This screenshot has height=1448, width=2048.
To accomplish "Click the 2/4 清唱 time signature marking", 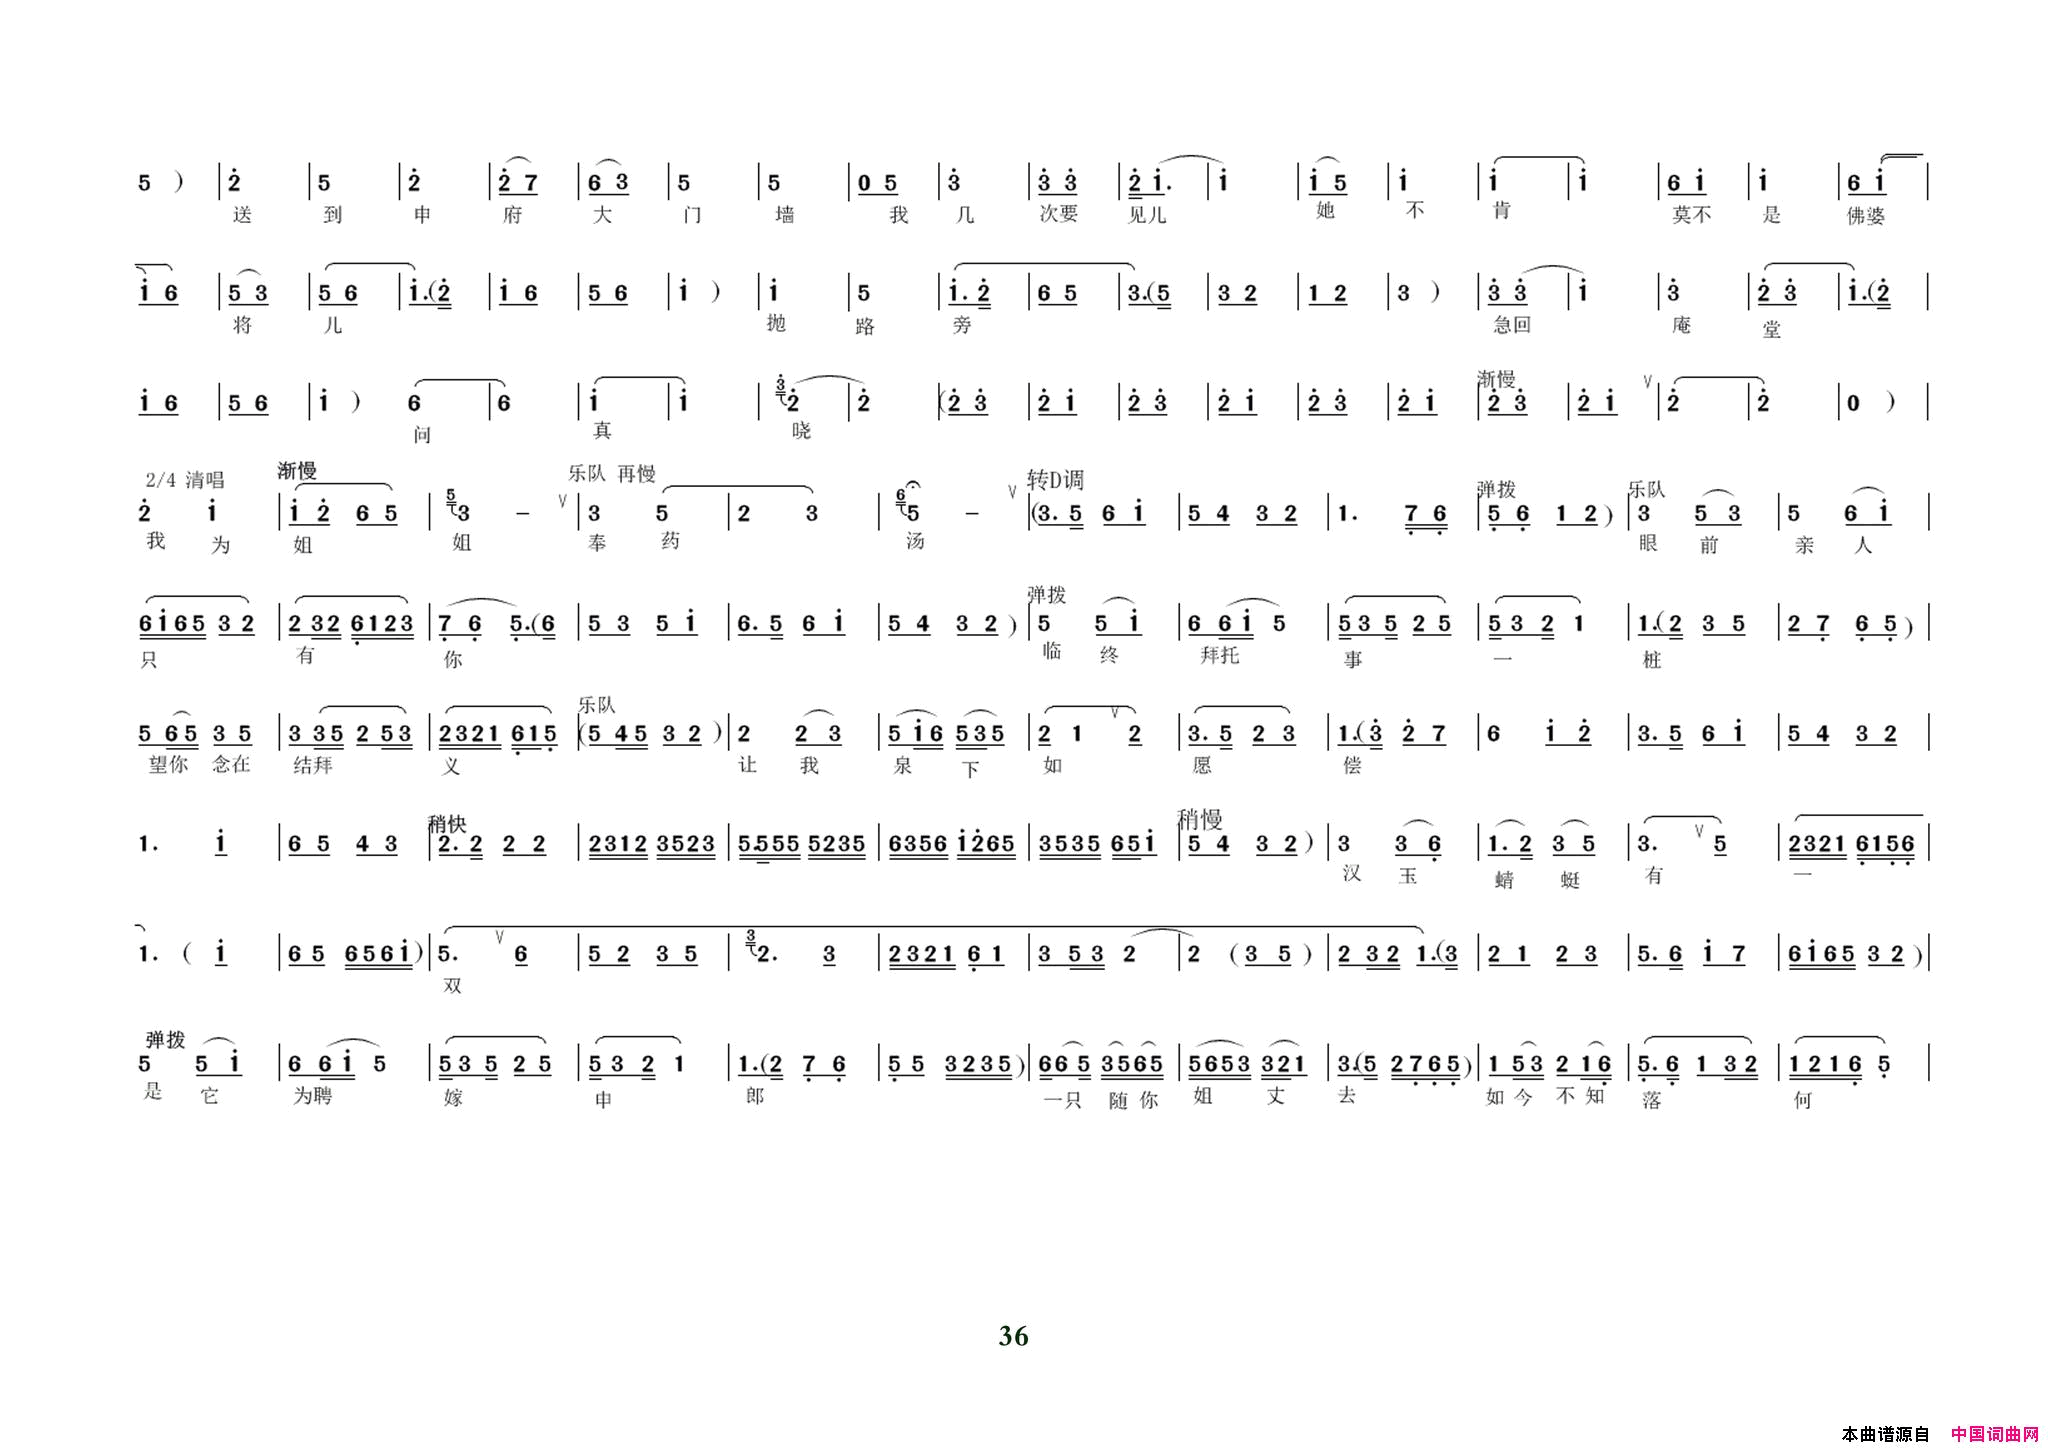I will point(185,480).
